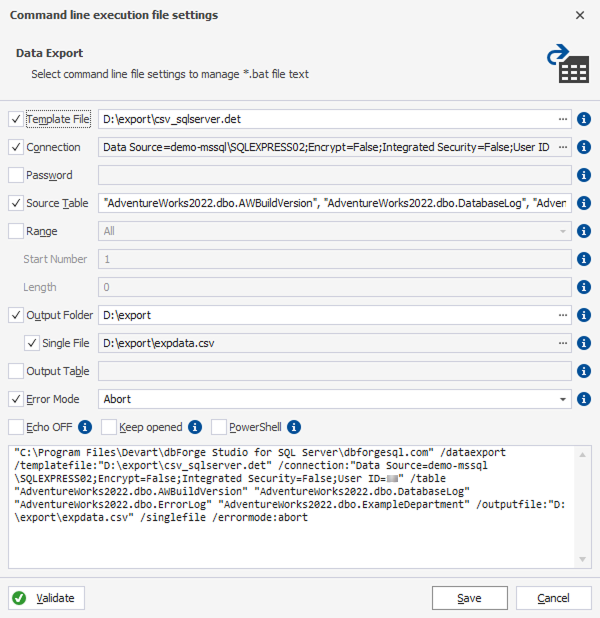This screenshot has width=600, height=618.
Task: Click the Data Export header icon
Action: (x=568, y=63)
